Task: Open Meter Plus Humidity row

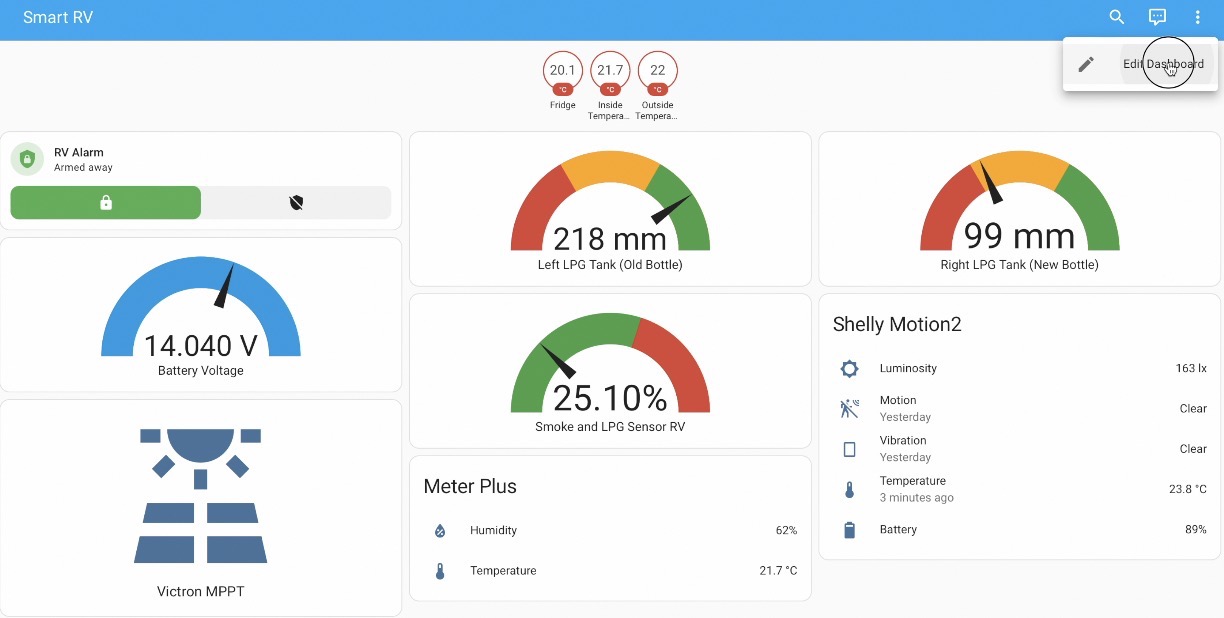Action: (x=610, y=530)
